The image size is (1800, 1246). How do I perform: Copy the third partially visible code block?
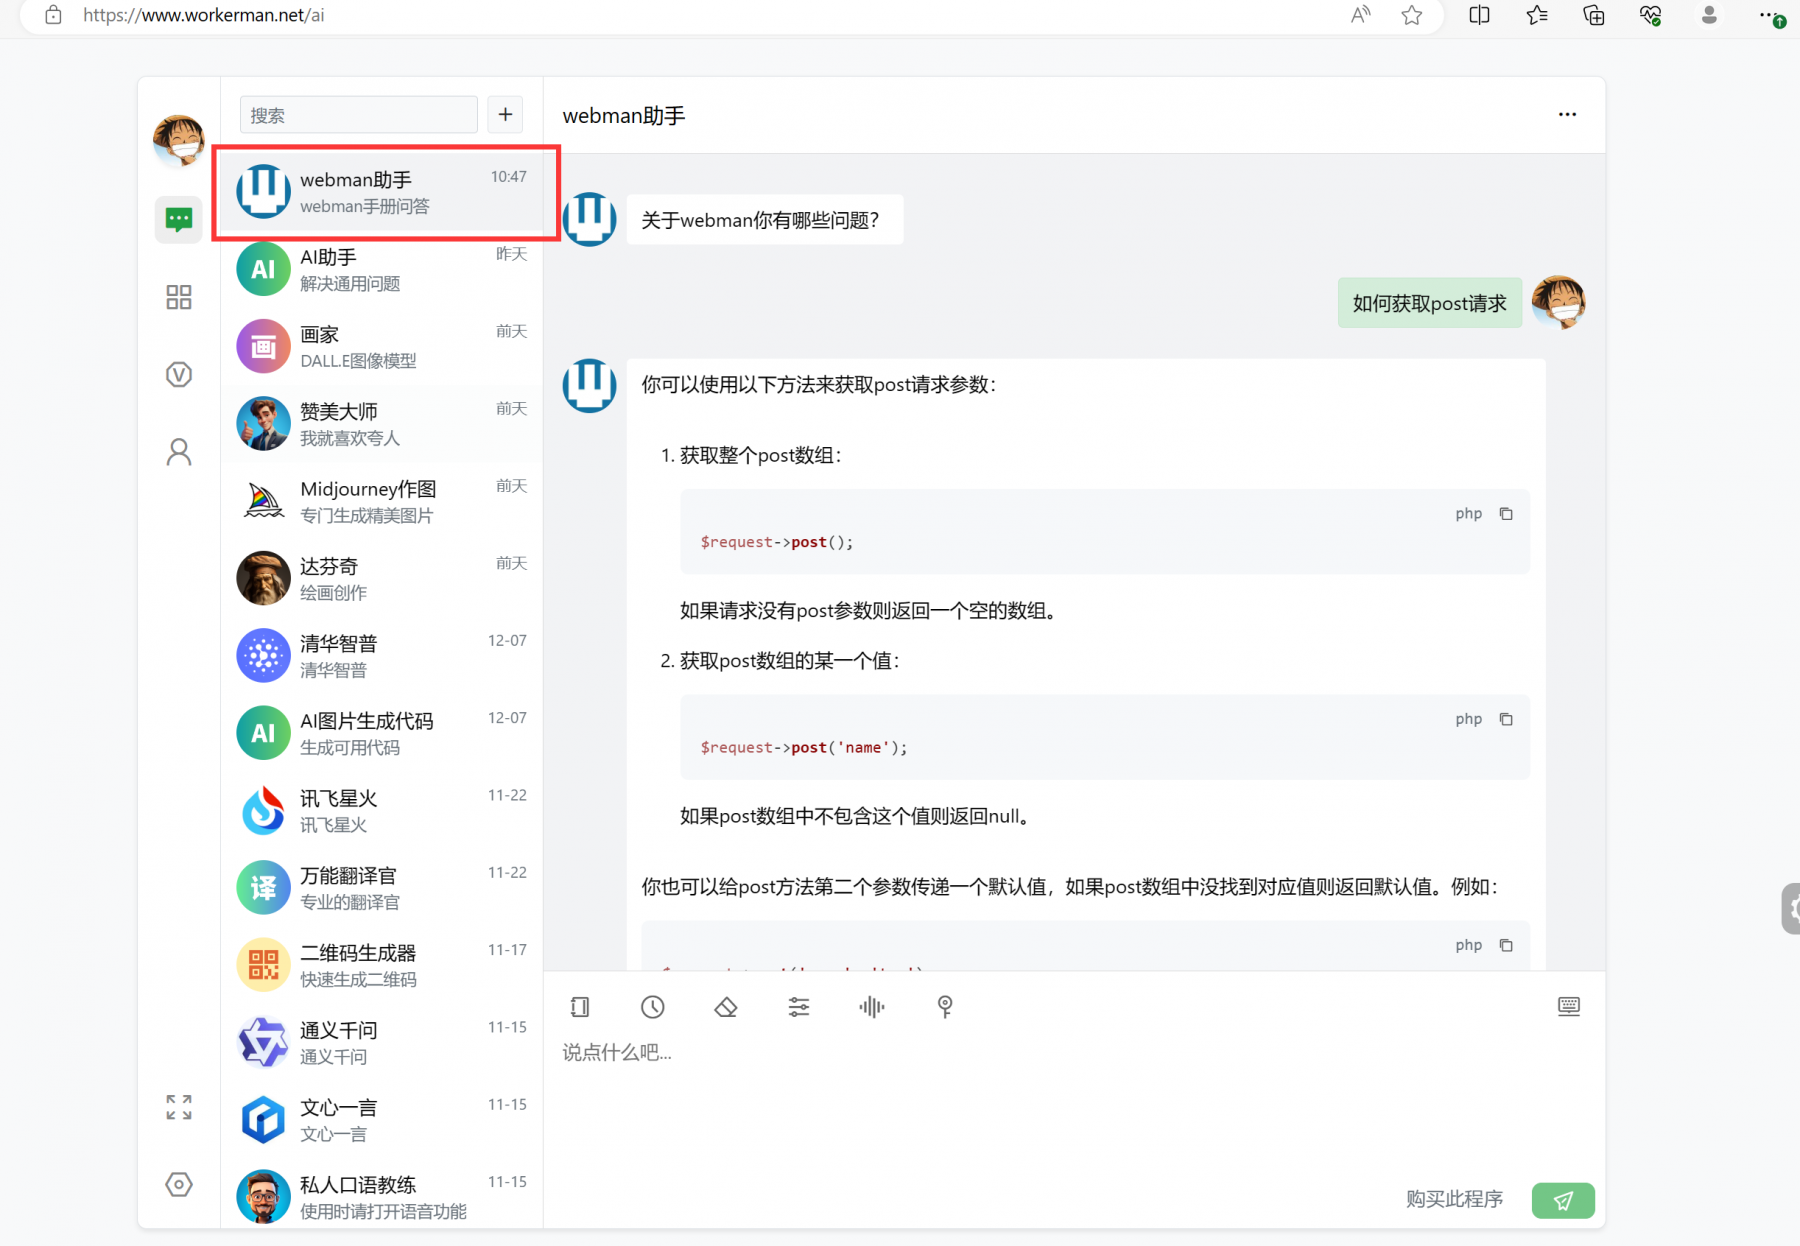point(1506,945)
